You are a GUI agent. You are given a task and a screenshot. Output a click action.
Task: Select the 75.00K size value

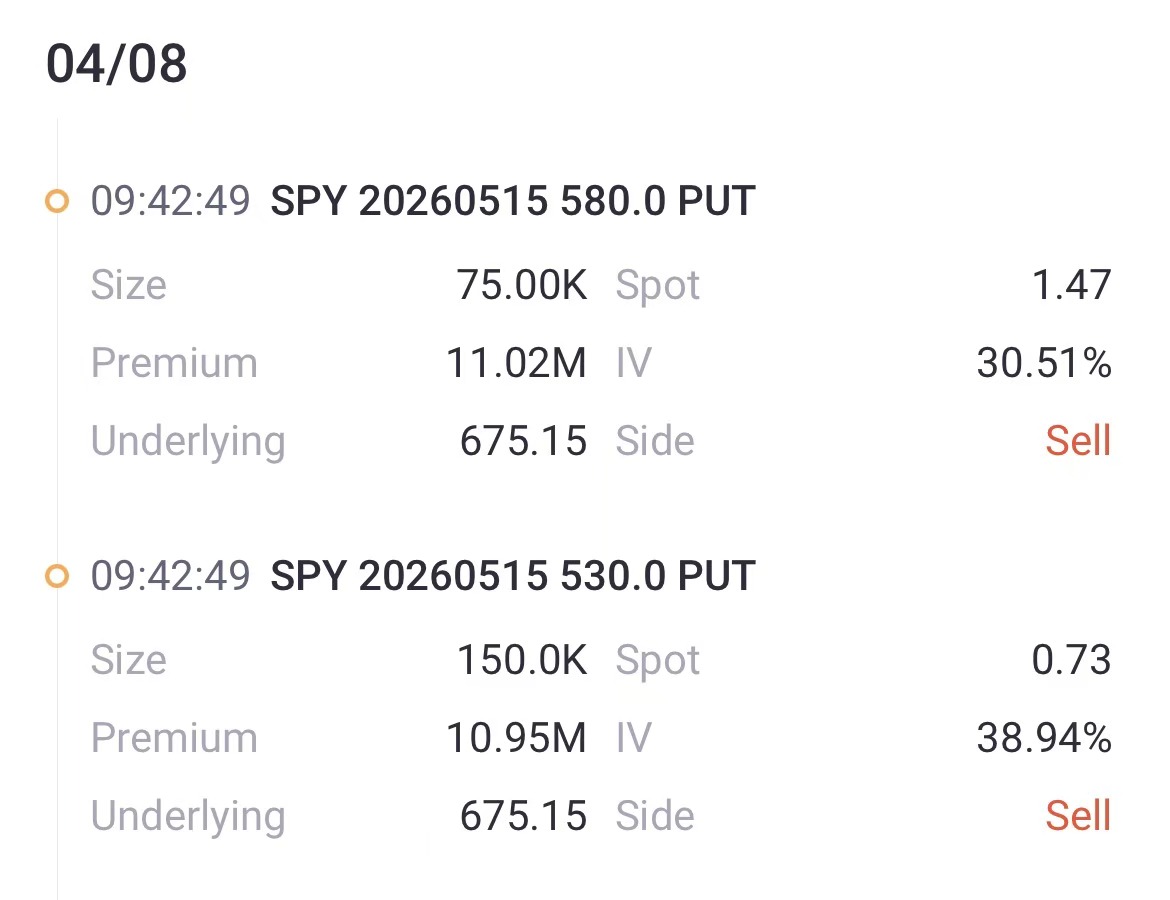coord(521,285)
